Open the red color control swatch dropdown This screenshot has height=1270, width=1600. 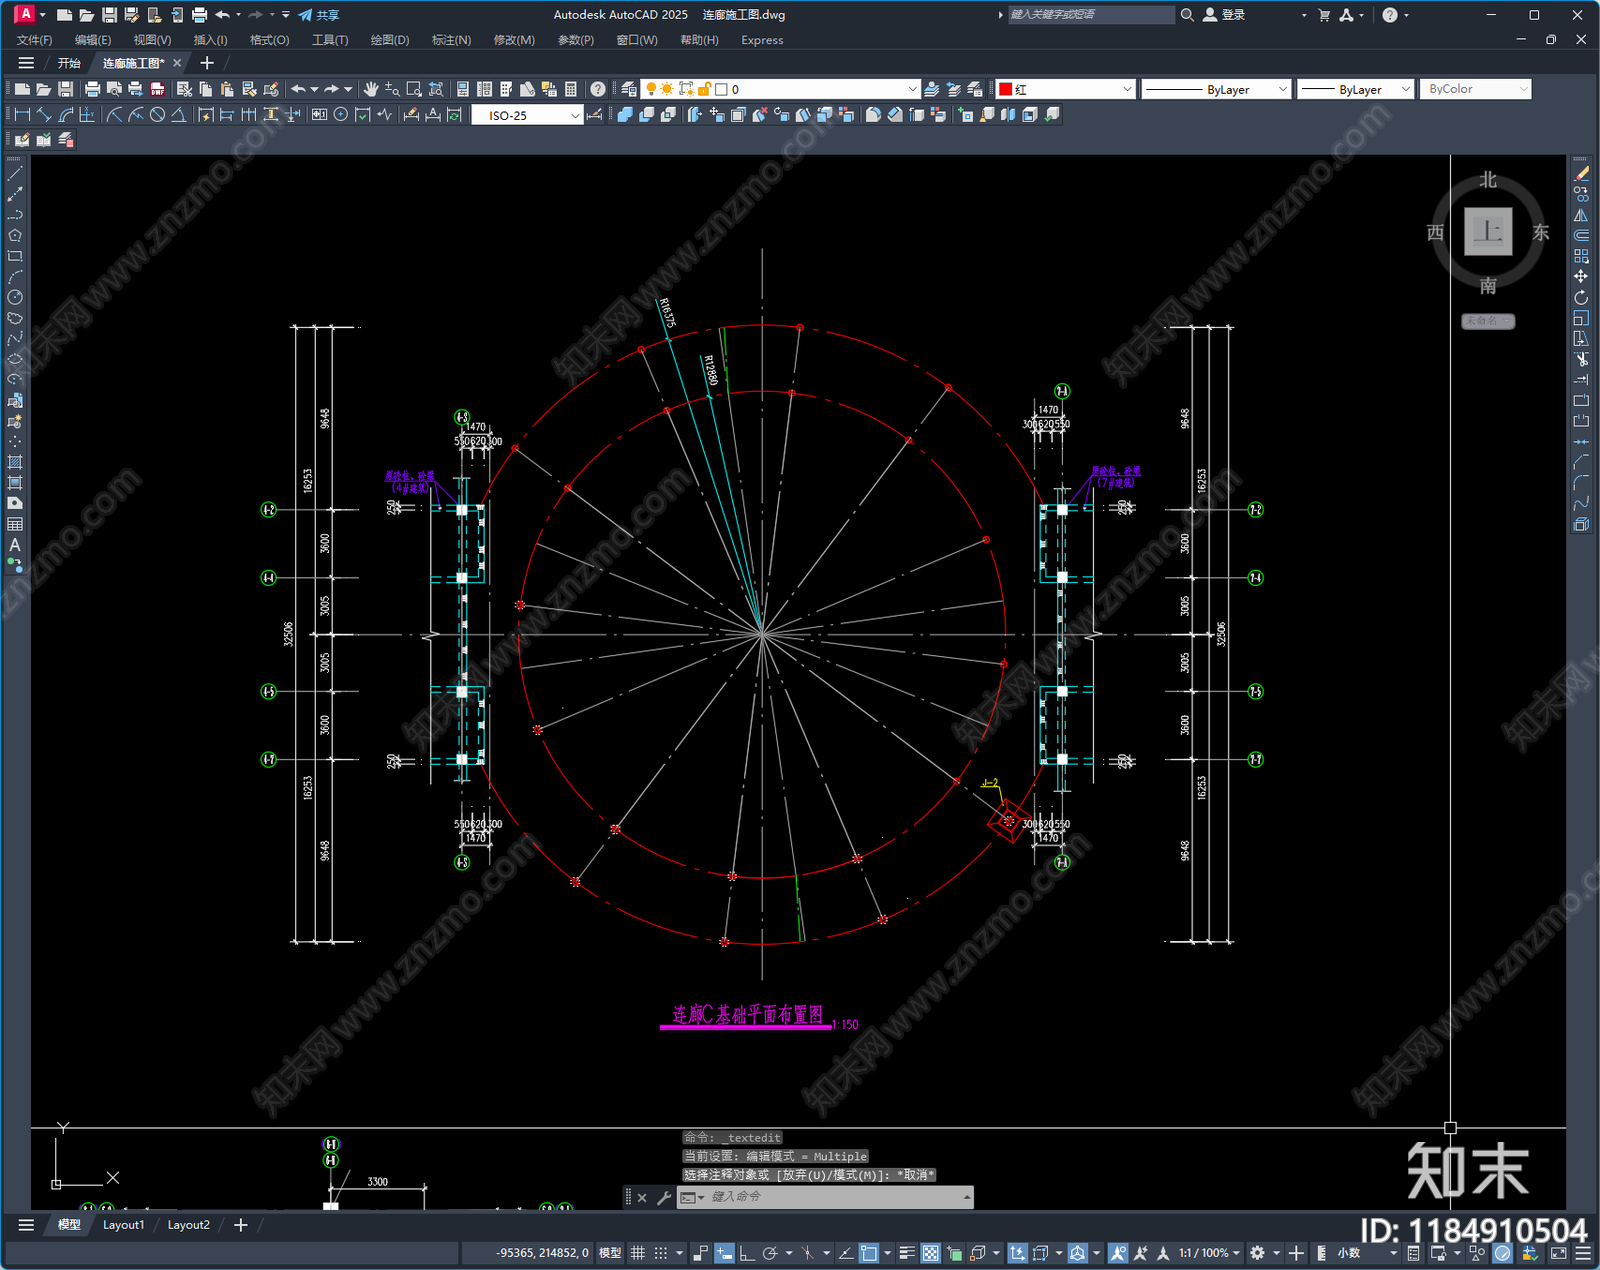click(x=1066, y=89)
